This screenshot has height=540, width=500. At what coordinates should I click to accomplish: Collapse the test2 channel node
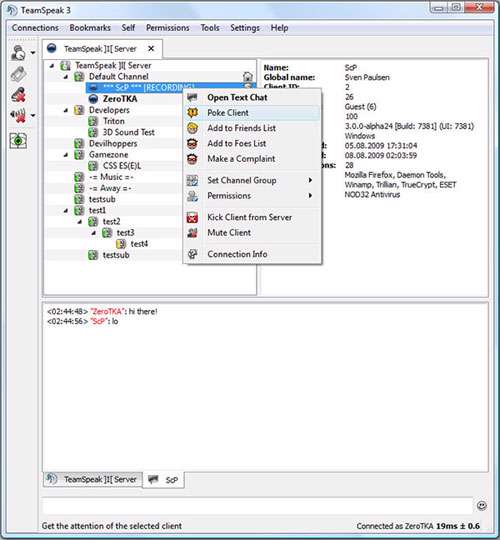[80, 221]
